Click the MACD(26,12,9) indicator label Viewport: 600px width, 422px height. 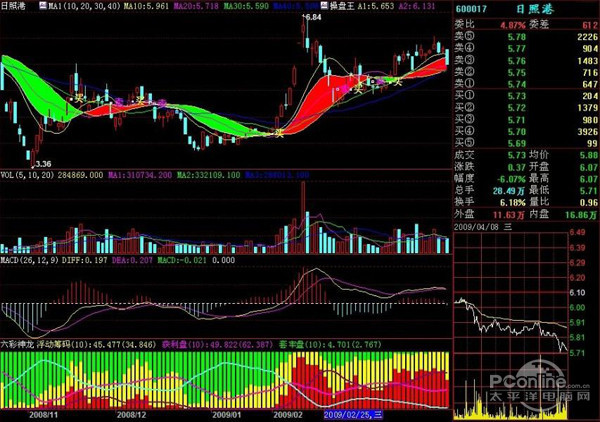click(31, 259)
